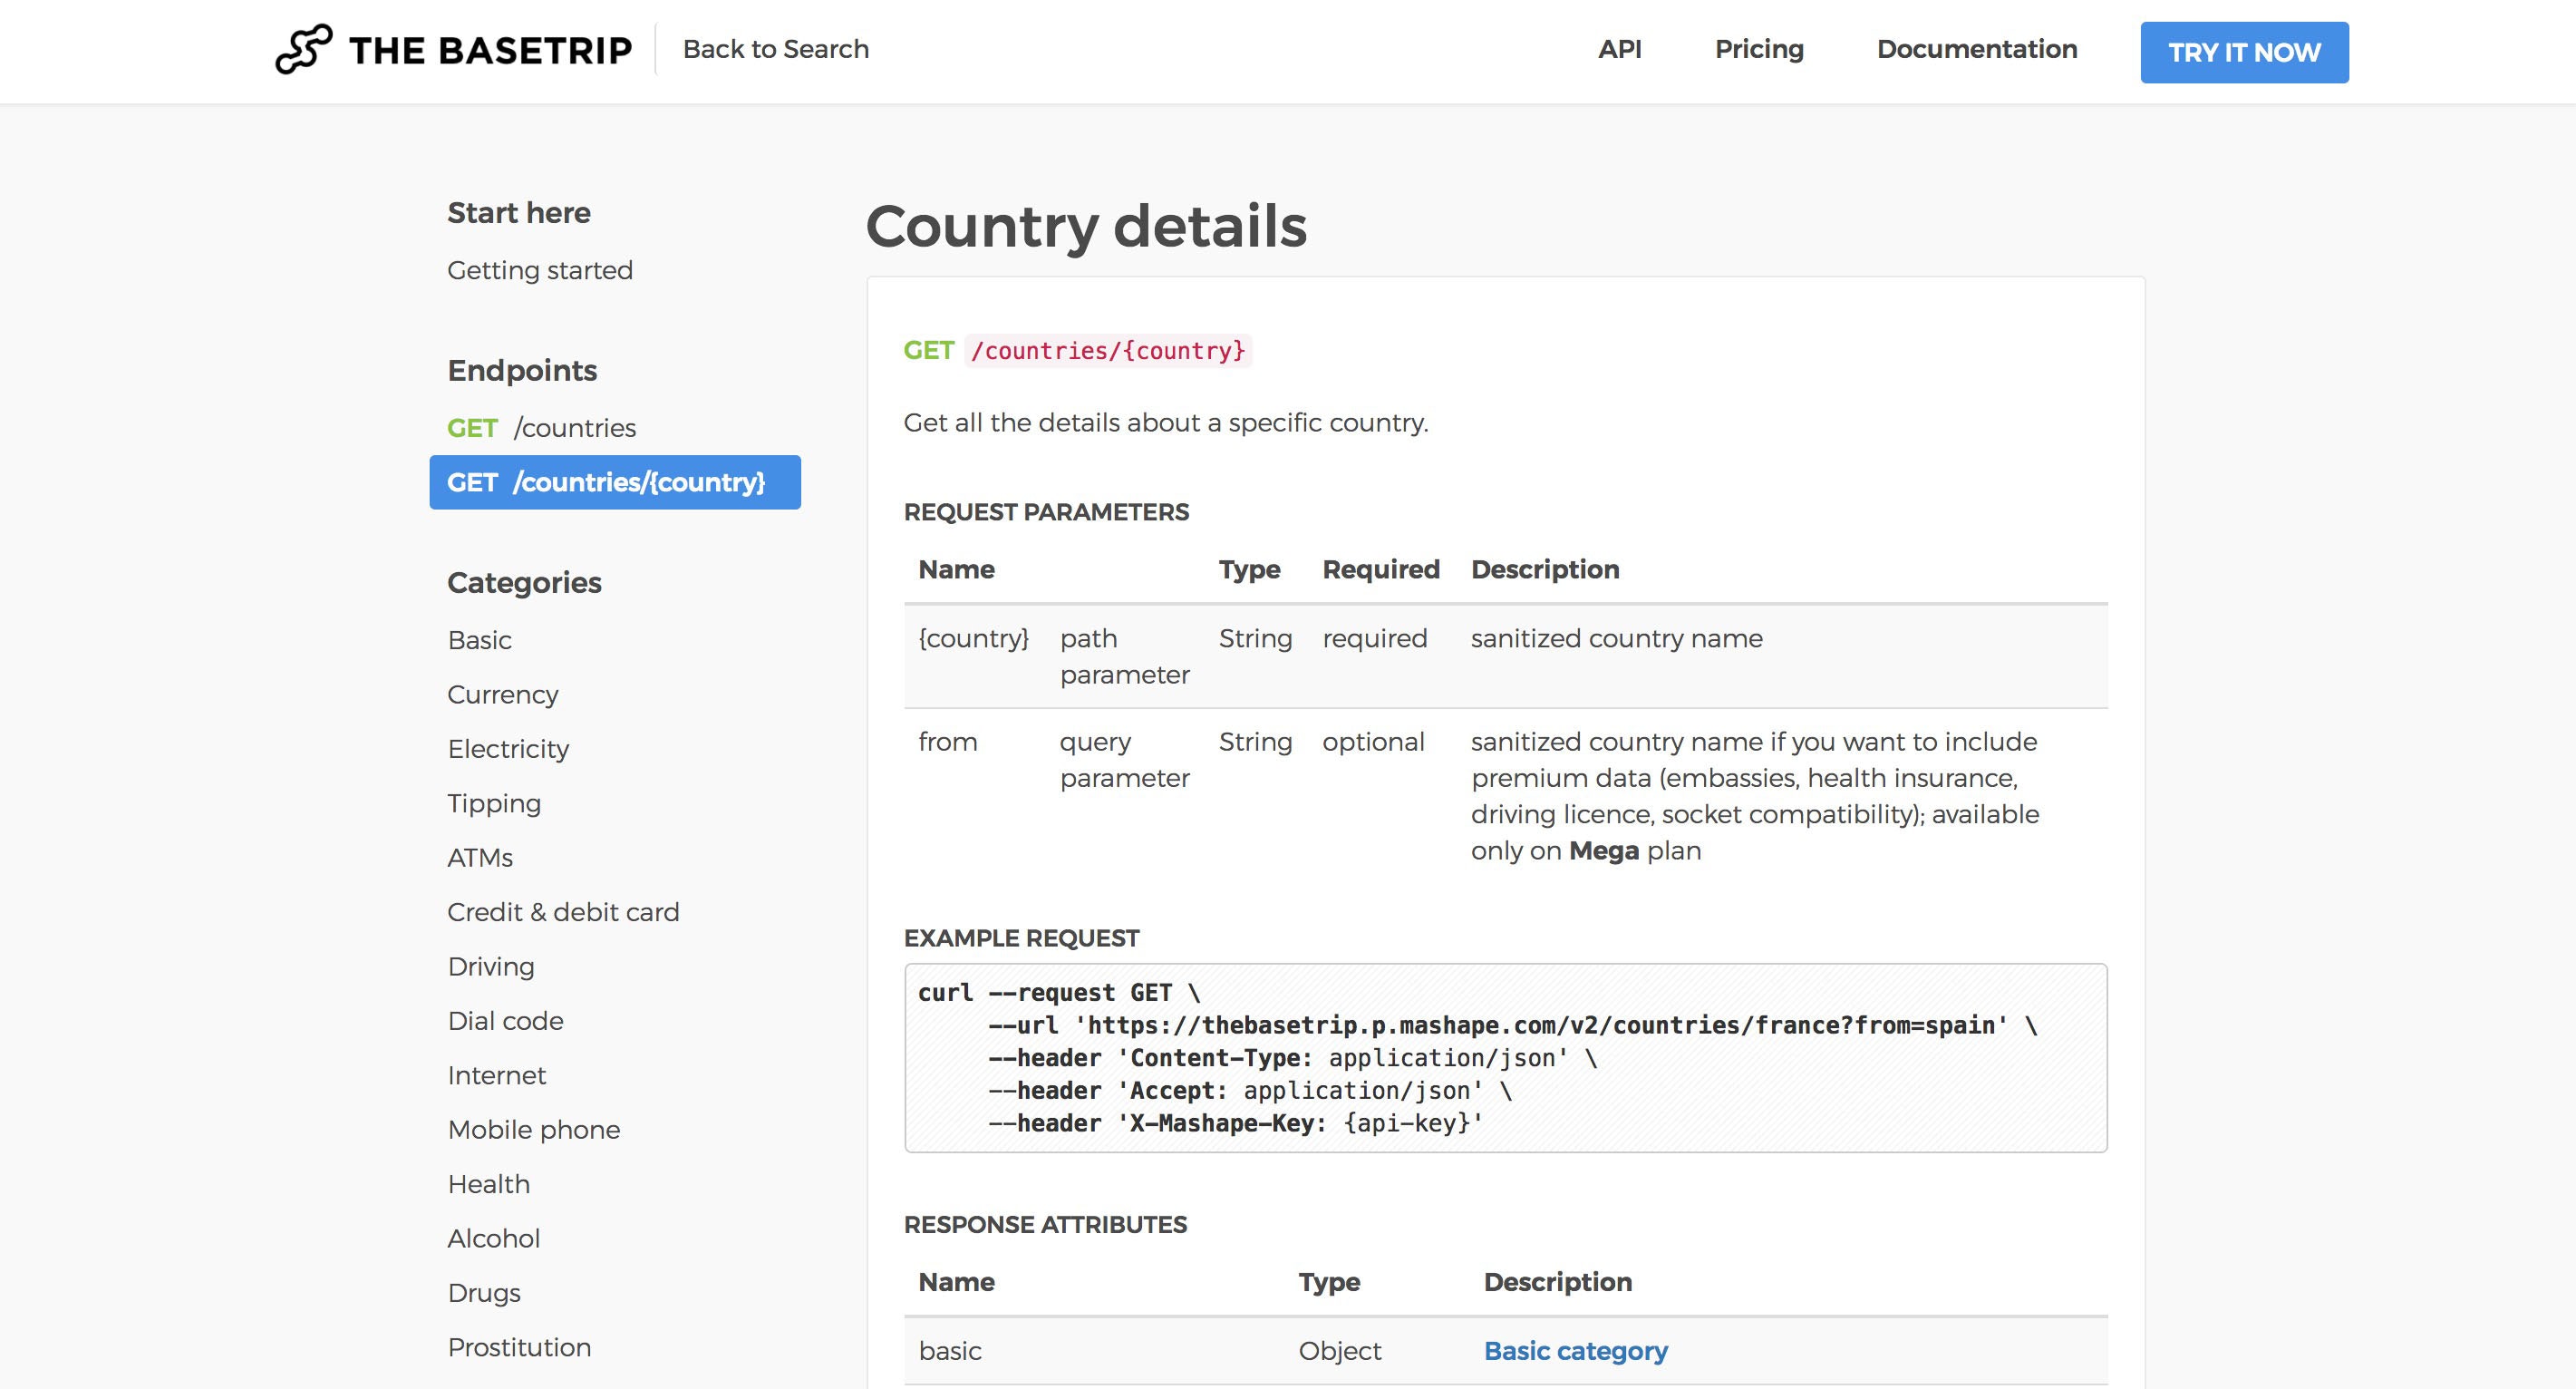
Task: Select the GET /countries endpoint
Action: click(x=541, y=428)
